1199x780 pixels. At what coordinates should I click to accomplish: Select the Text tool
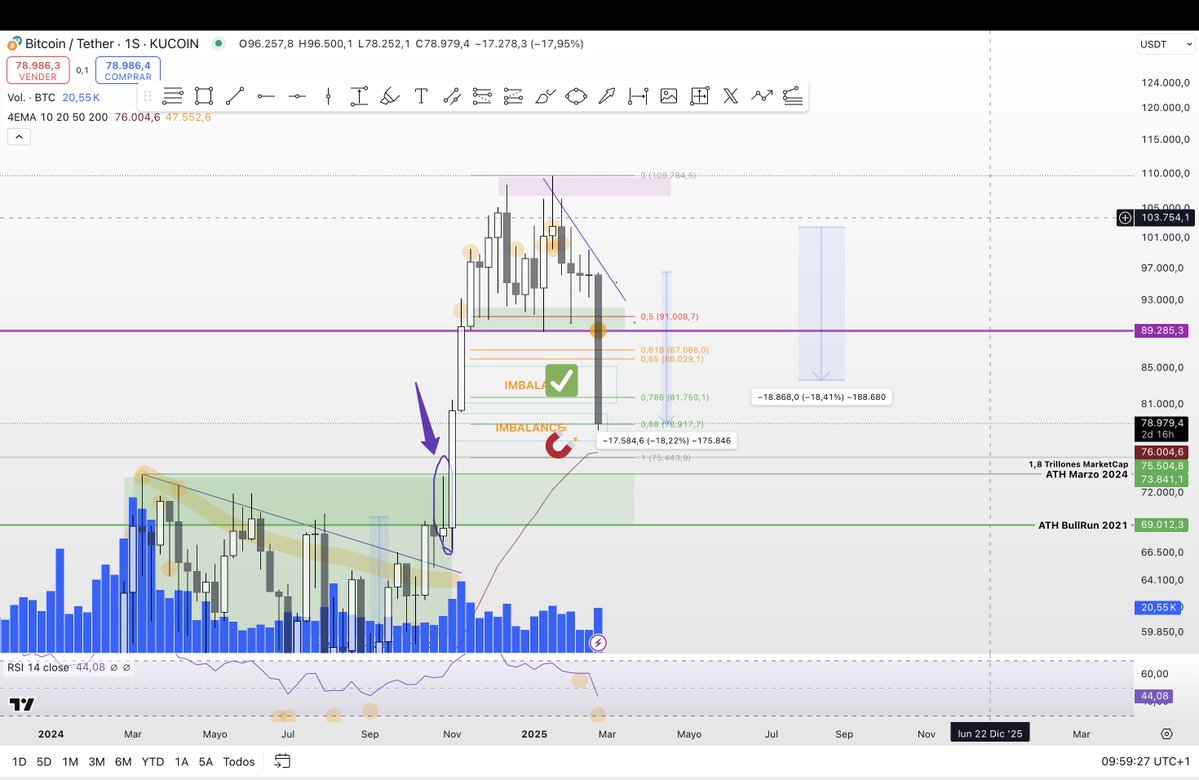tap(421, 96)
